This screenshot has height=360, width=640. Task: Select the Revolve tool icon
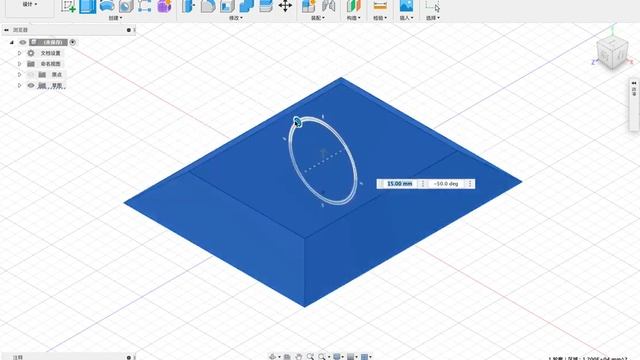point(107,6)
